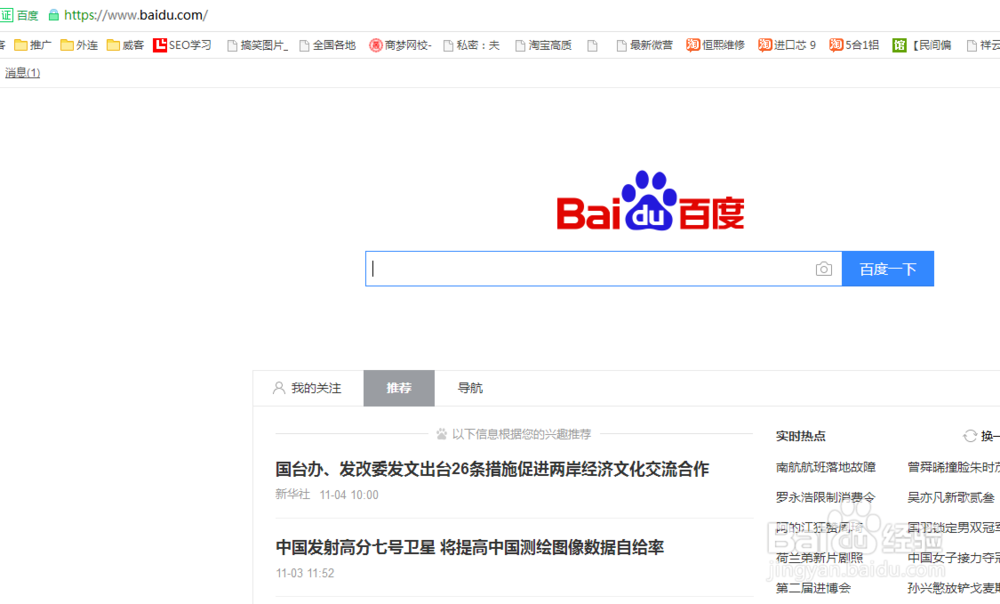Click the 11-04 10:00 news timestamp
The image size is (1000, 604).
349,495
